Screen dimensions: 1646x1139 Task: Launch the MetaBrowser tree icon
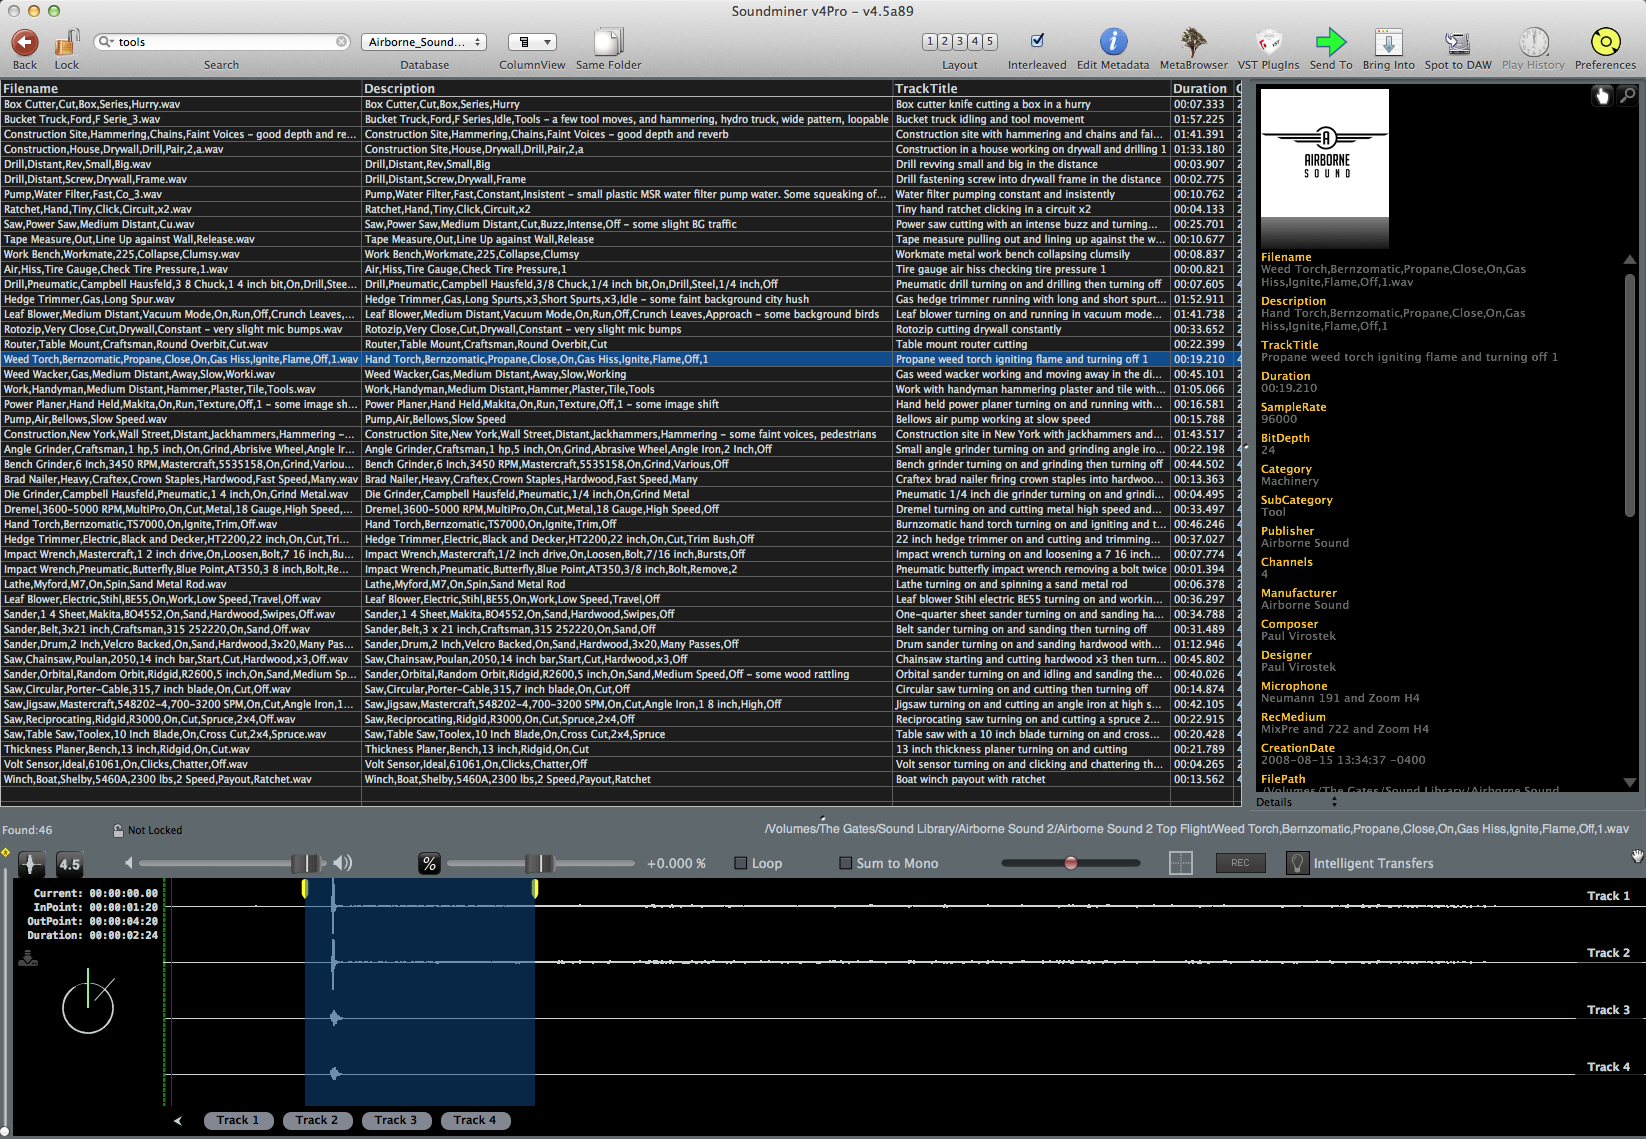point(1193,42)
